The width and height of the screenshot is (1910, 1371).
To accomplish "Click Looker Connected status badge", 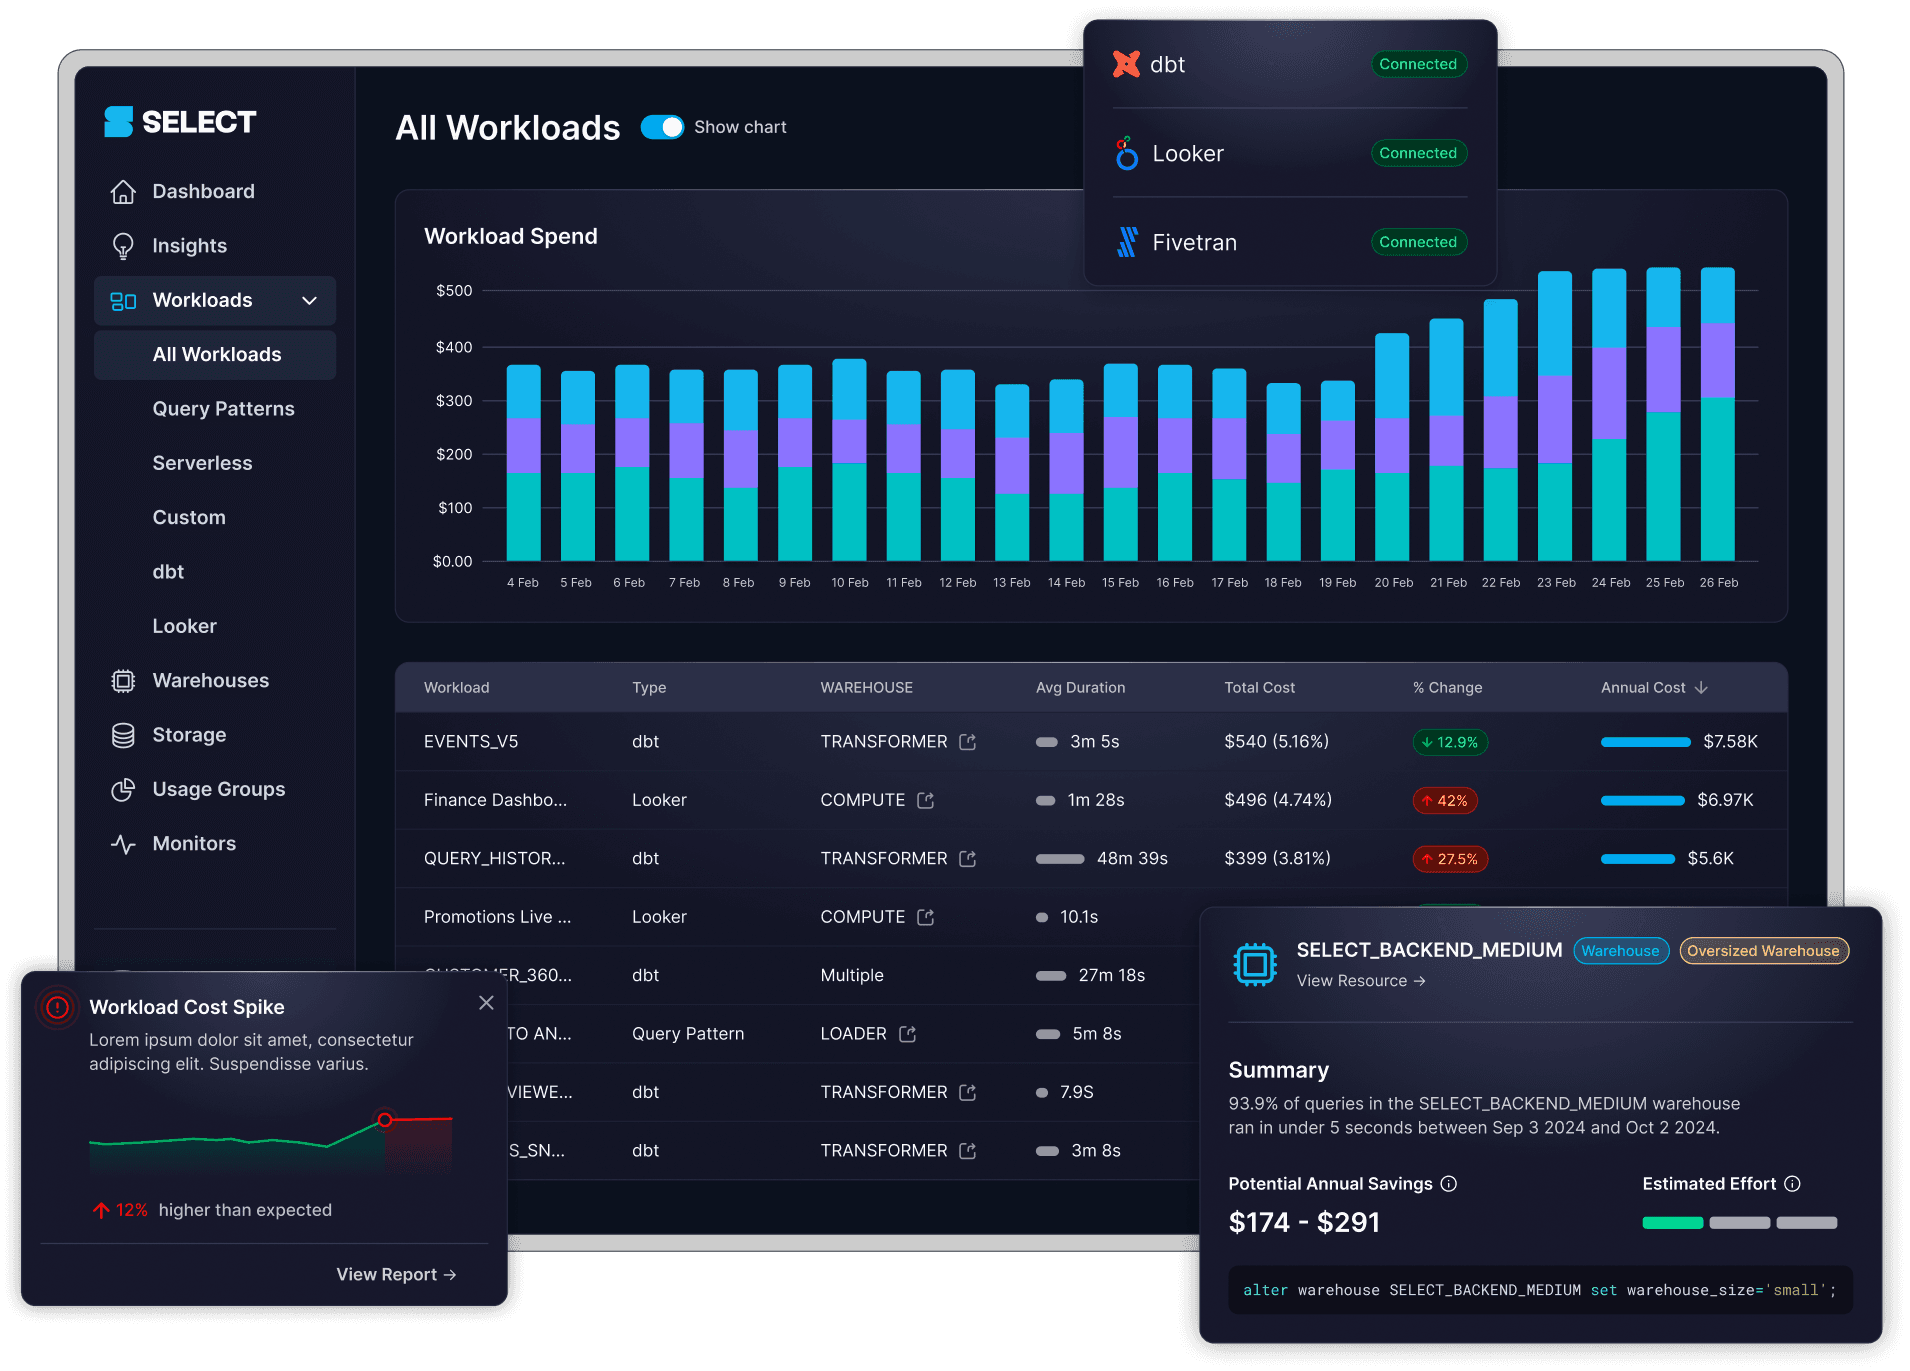I will point(1418,153).
